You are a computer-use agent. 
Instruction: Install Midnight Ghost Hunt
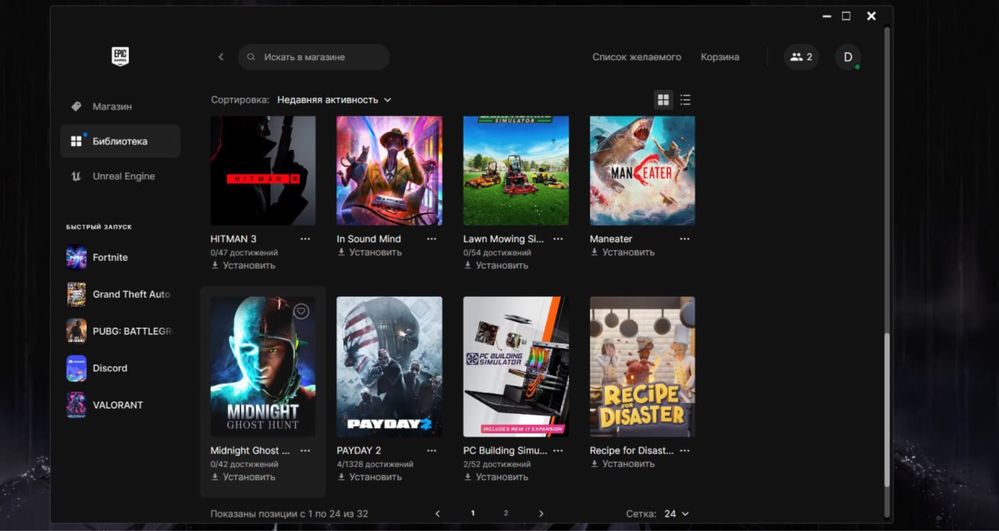[243, 477]
